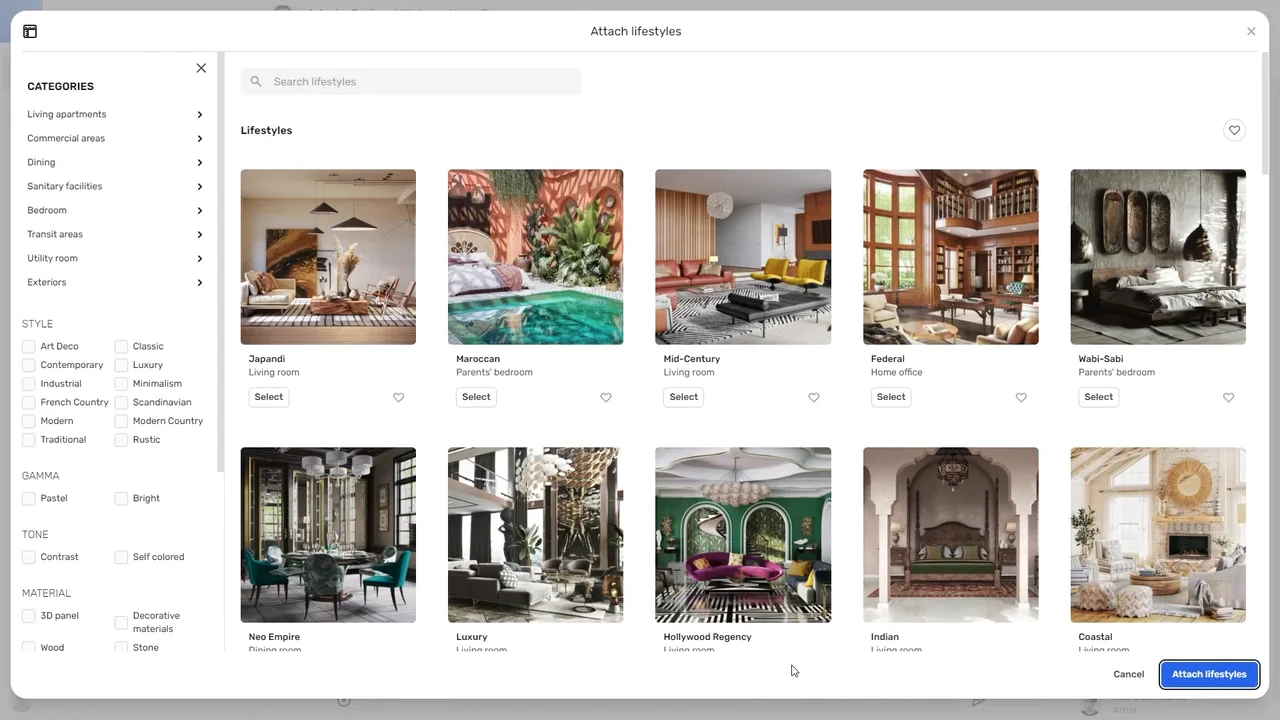Expand the Exteriors category
The image size is (1280, 720).
coord(115,282)
